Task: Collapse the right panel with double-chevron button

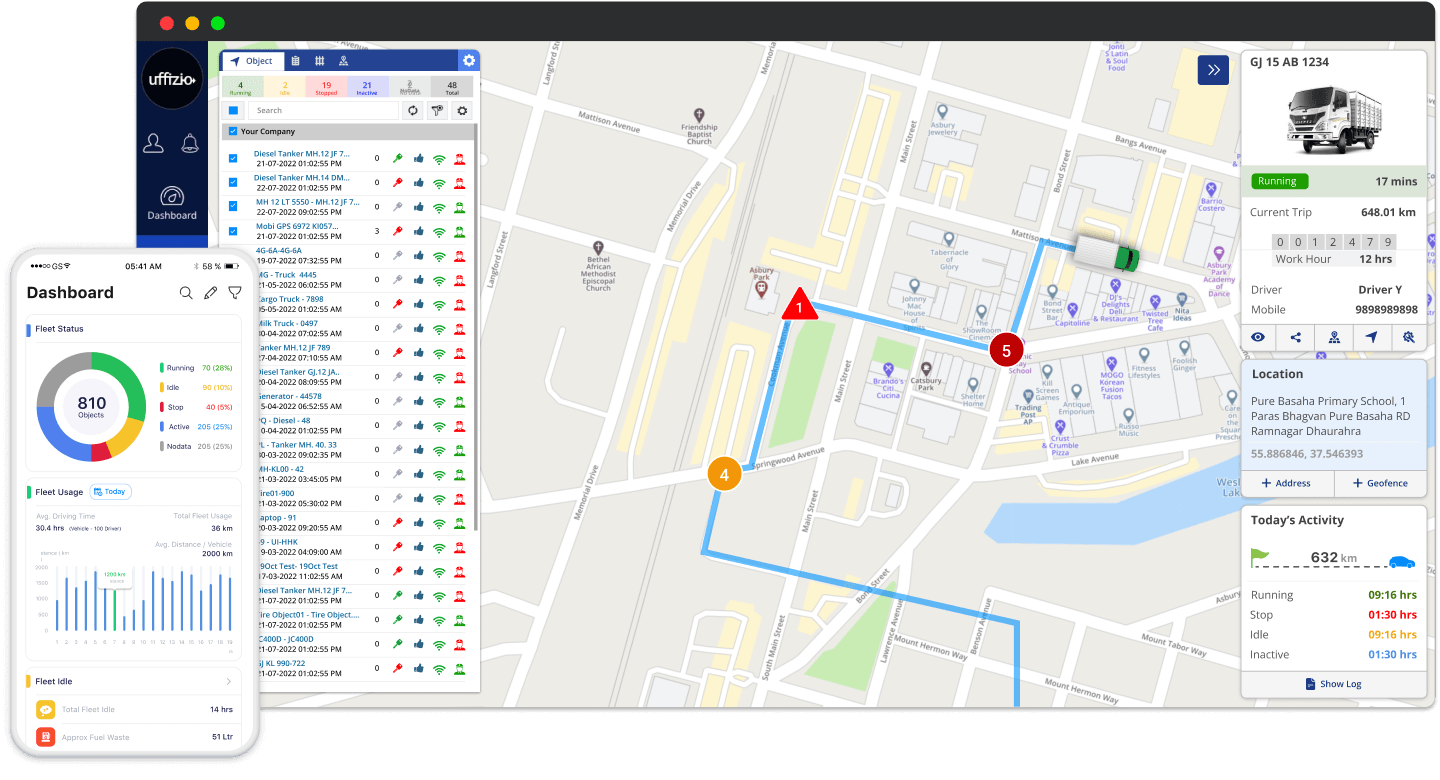Action: pos(1213,70)
